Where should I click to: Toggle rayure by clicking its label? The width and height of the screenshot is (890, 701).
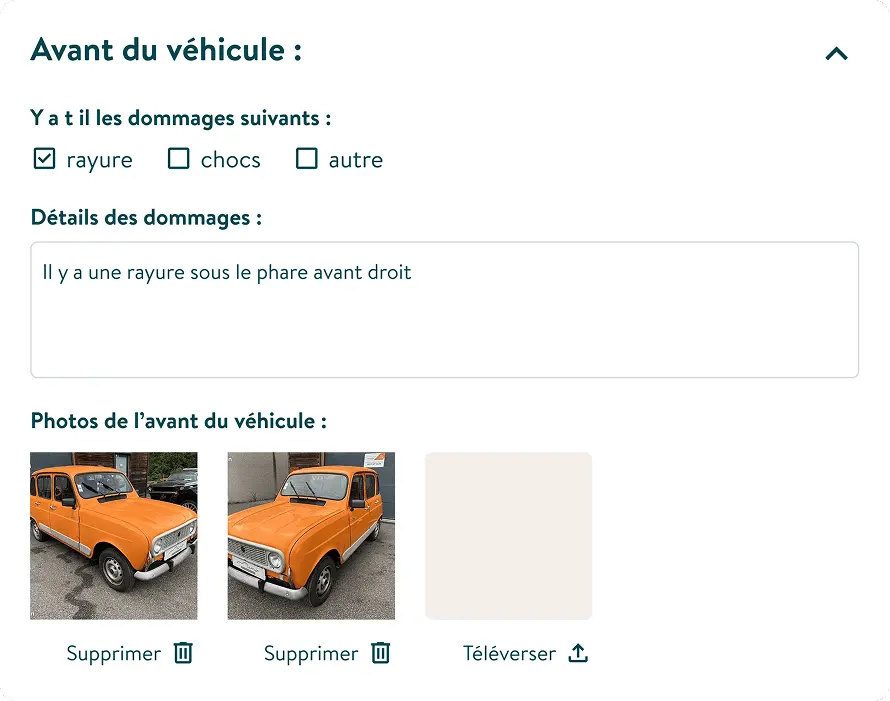tap(98, 159)
